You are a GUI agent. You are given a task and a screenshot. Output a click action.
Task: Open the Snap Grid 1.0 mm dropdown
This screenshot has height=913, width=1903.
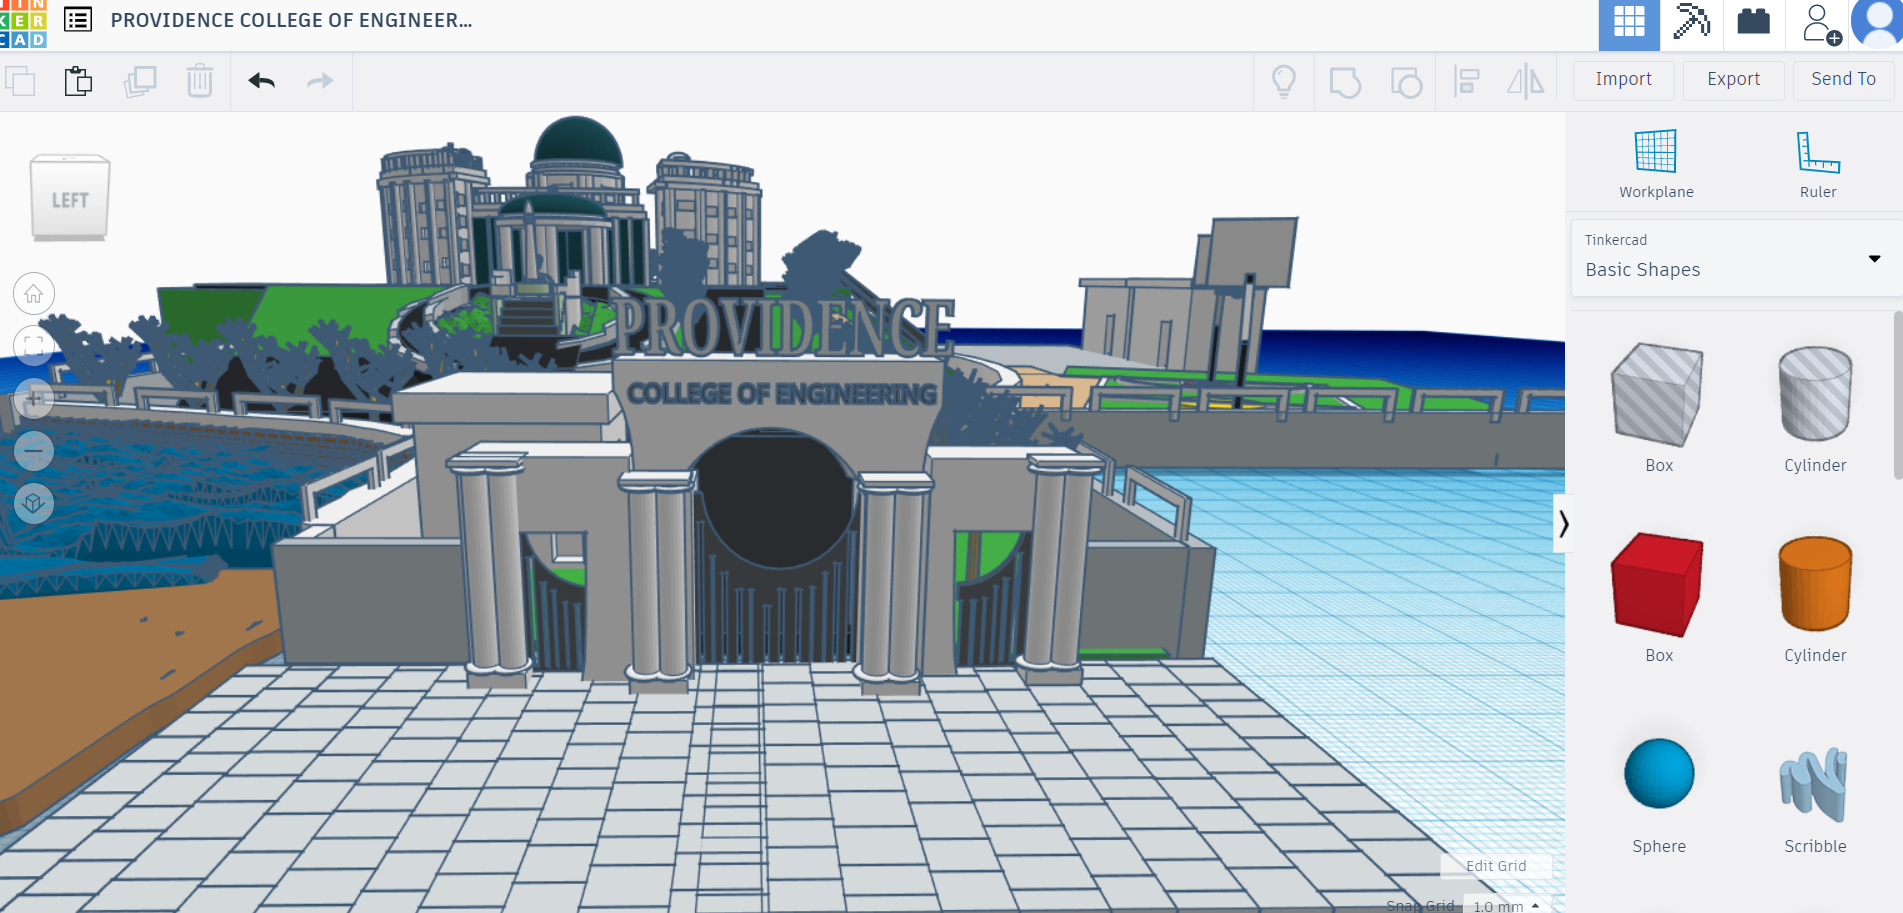pyautogui.click(x=1506, y=905)
